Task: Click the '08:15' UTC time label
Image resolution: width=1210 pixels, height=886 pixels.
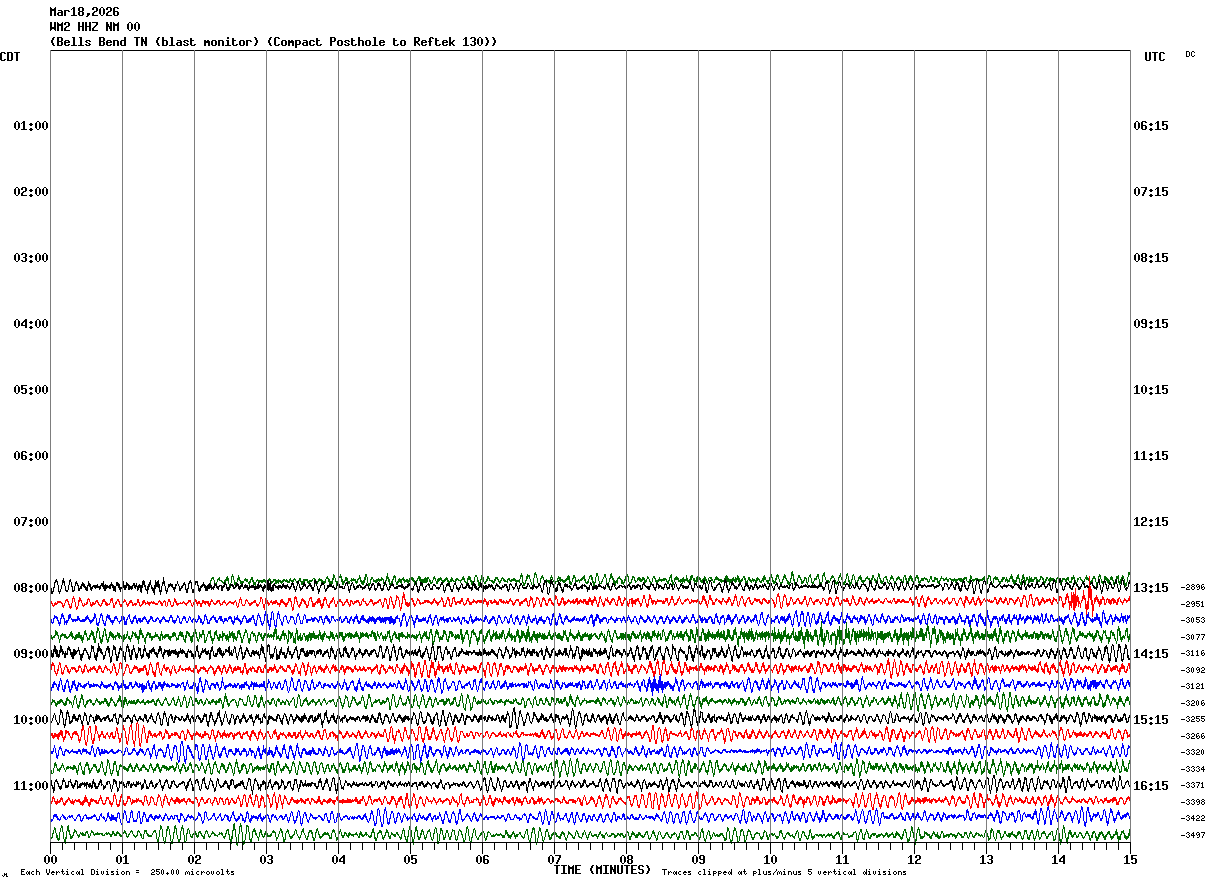Action: [x=1150, y=258]
